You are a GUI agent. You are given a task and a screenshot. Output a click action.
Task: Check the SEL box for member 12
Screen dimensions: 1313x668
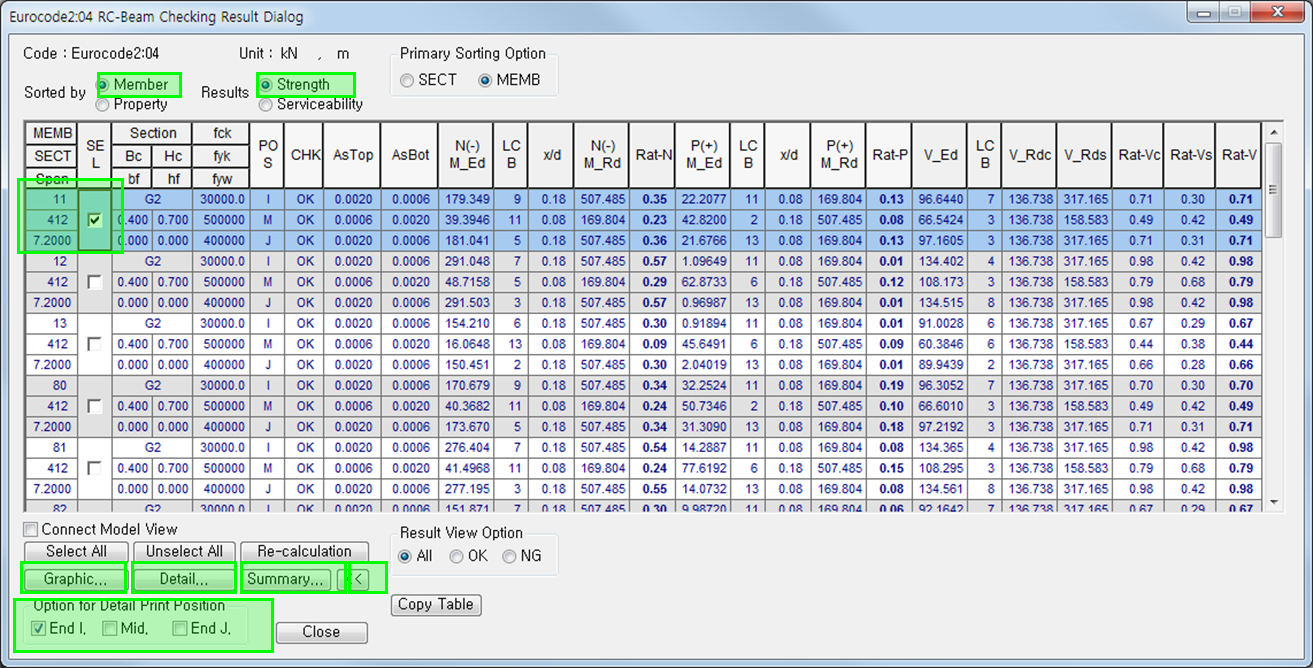pyautogui.click(x=95, y=282)
